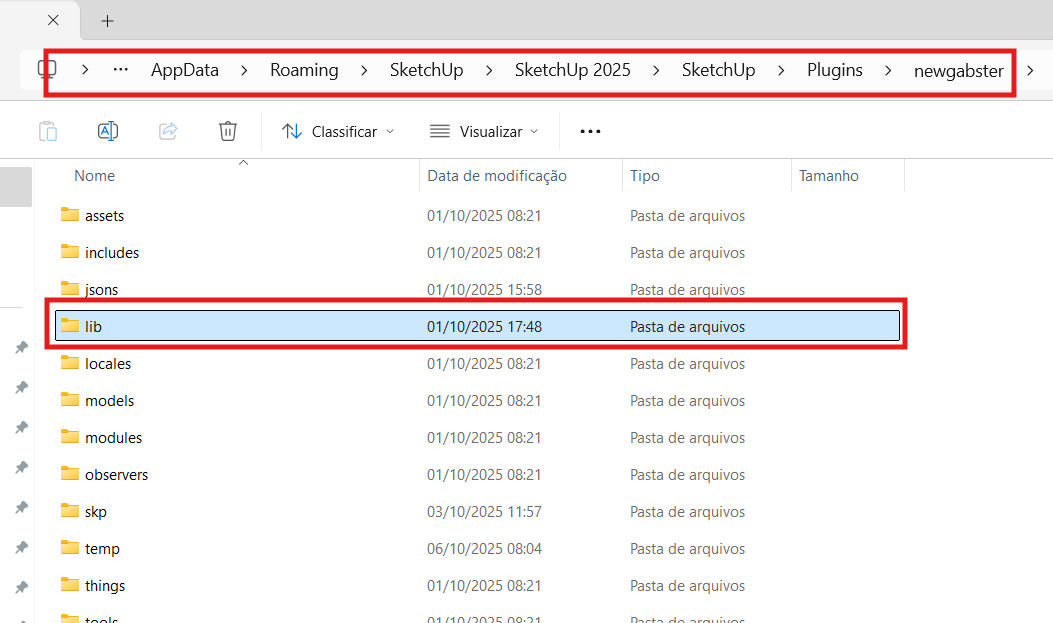Open a new tab with plus button
Screen dimensions: 1053x623
(x=108, y=21)
